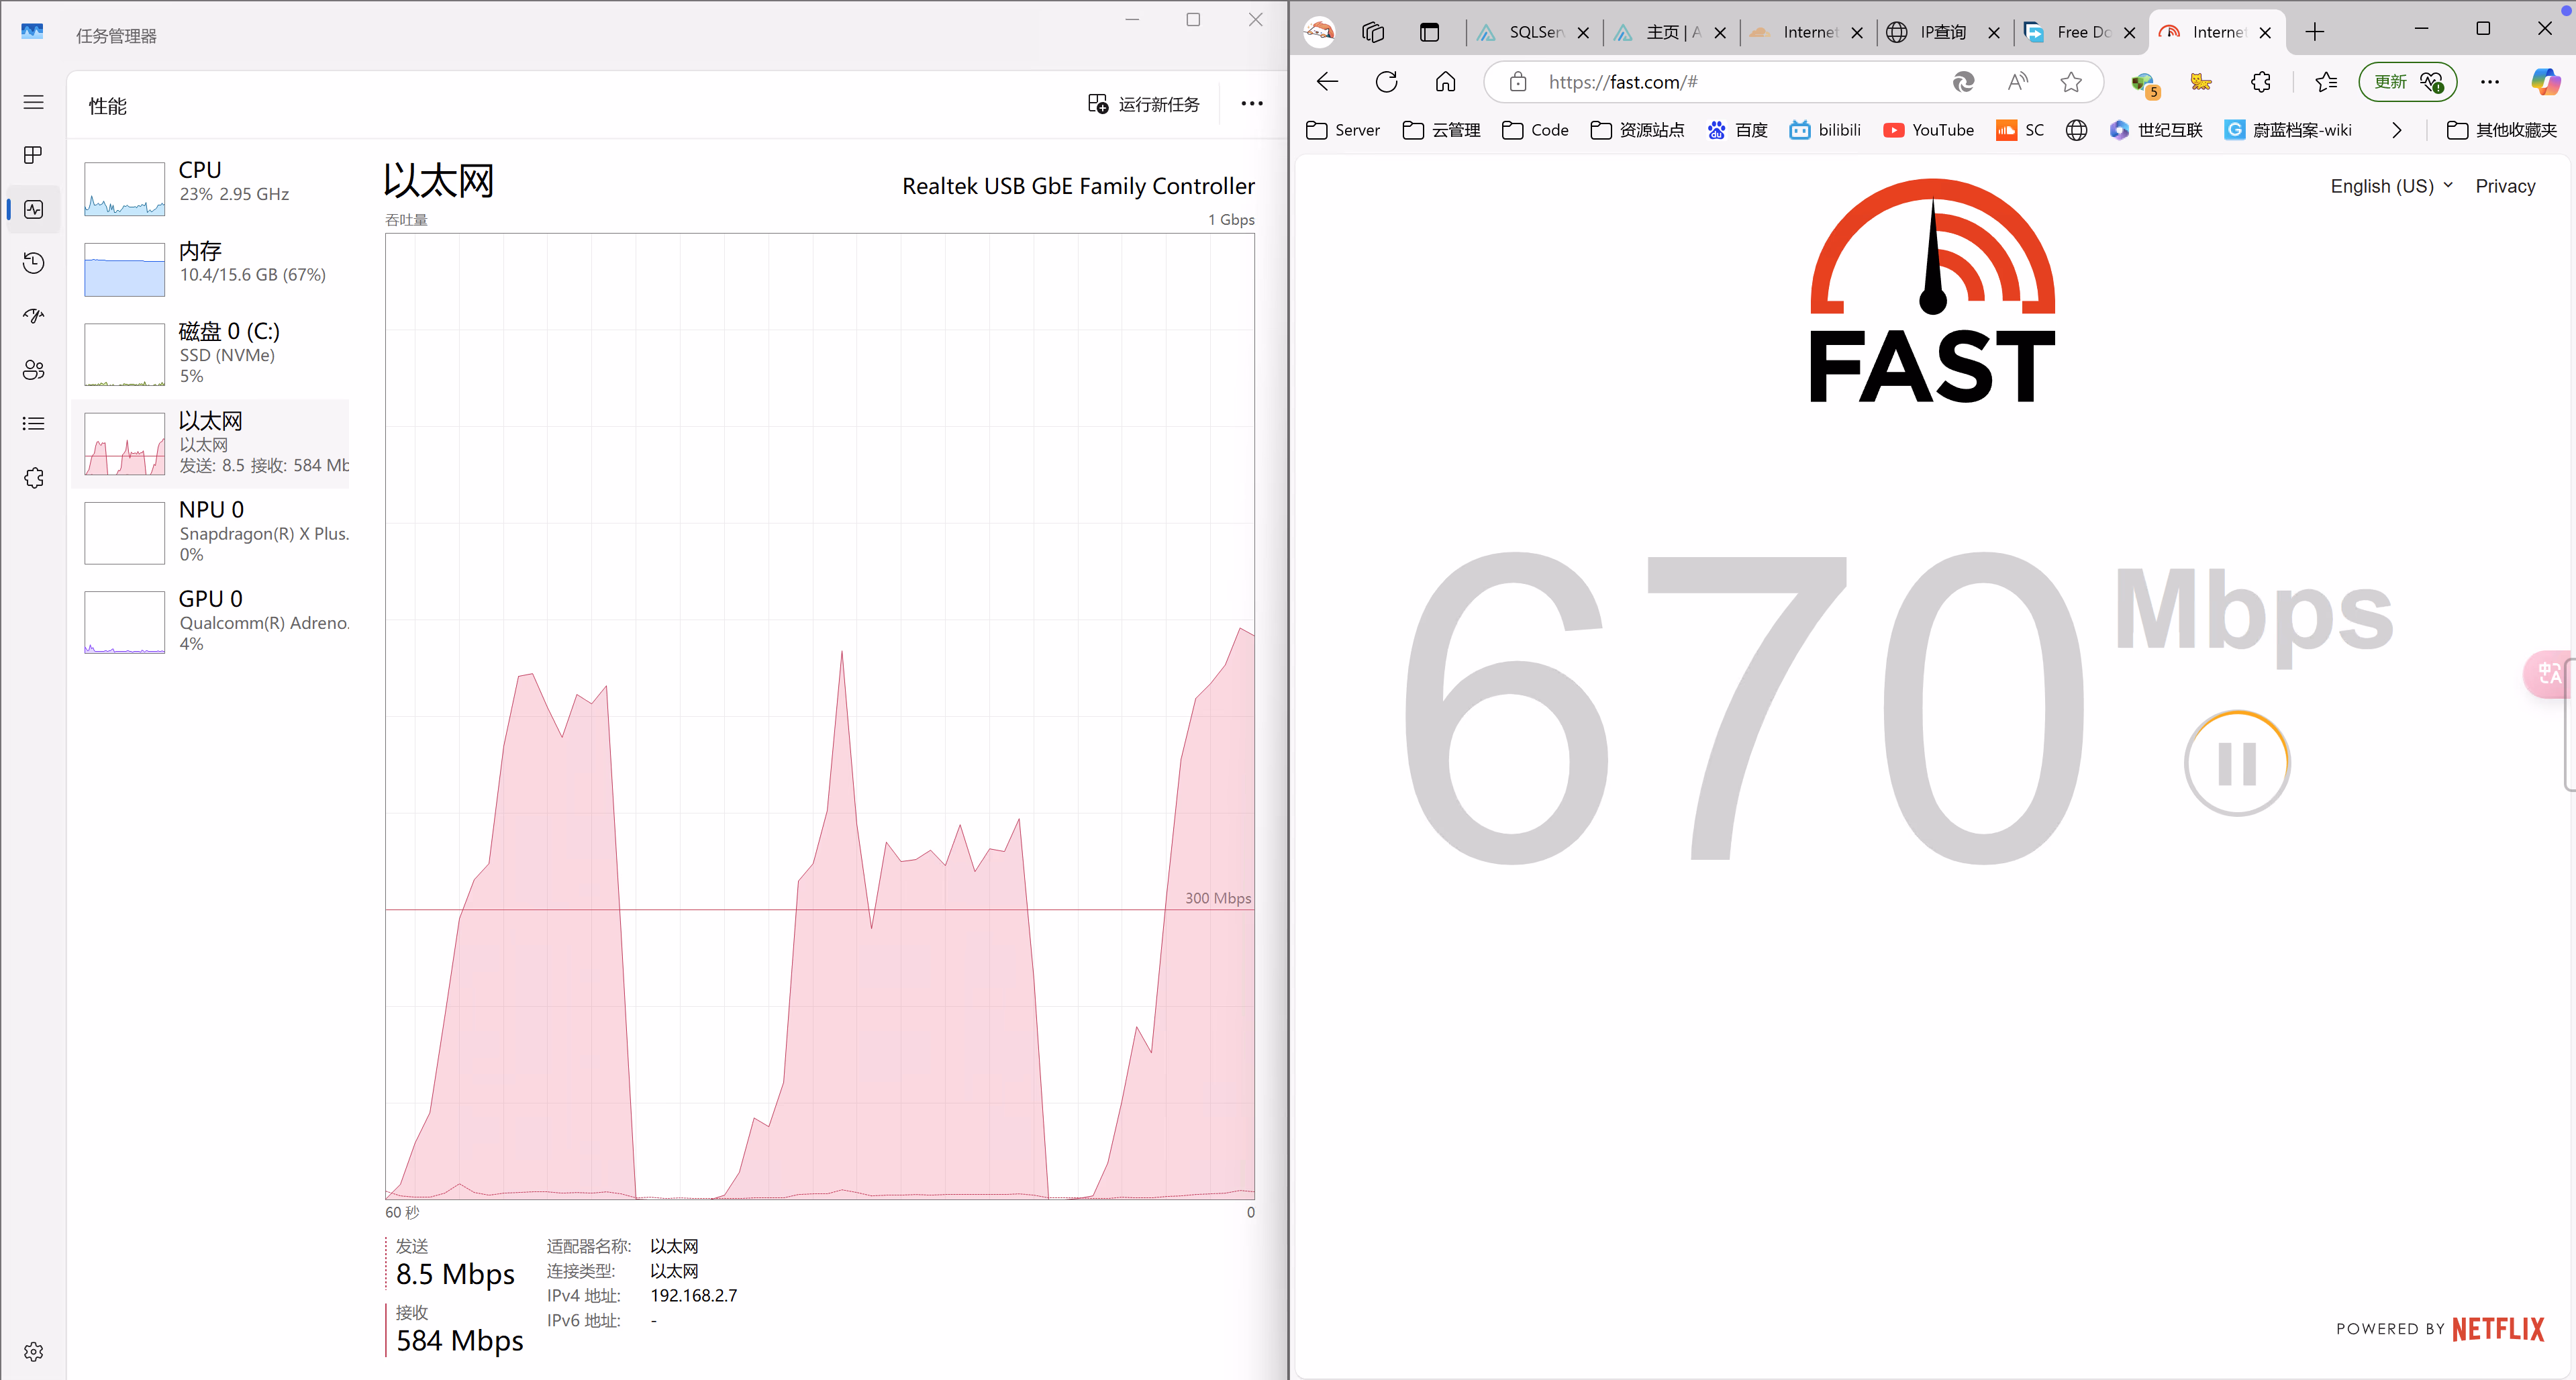Open App history sidebar icon
The height and width of the screenshot is (1380, 2576).
(x=33, y=263)
